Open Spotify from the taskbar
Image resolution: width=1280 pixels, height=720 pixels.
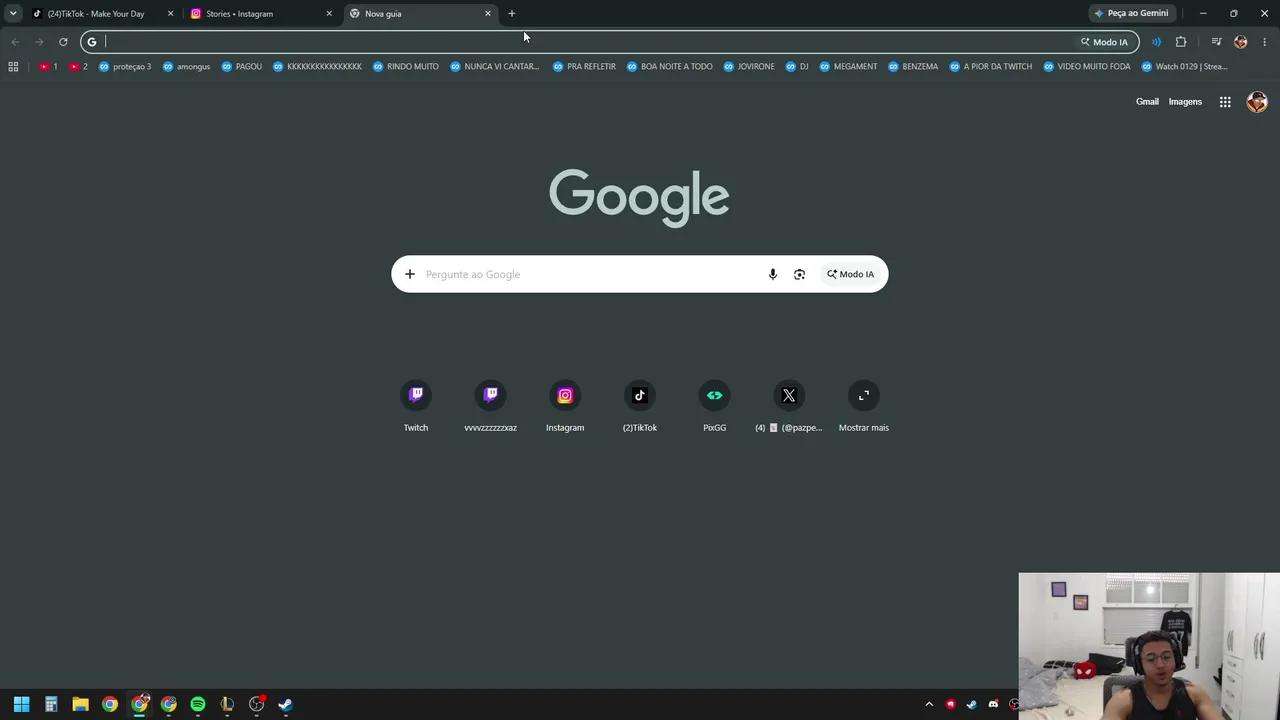(x=198, y=704)
